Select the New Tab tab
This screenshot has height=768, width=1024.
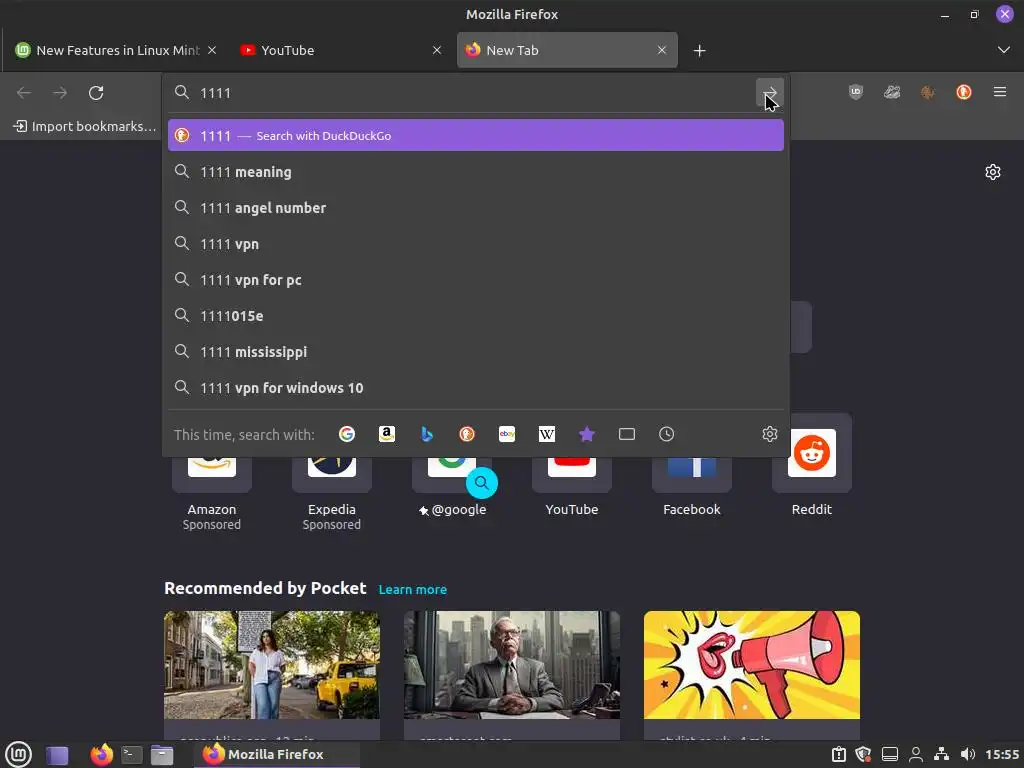point(567,50)
